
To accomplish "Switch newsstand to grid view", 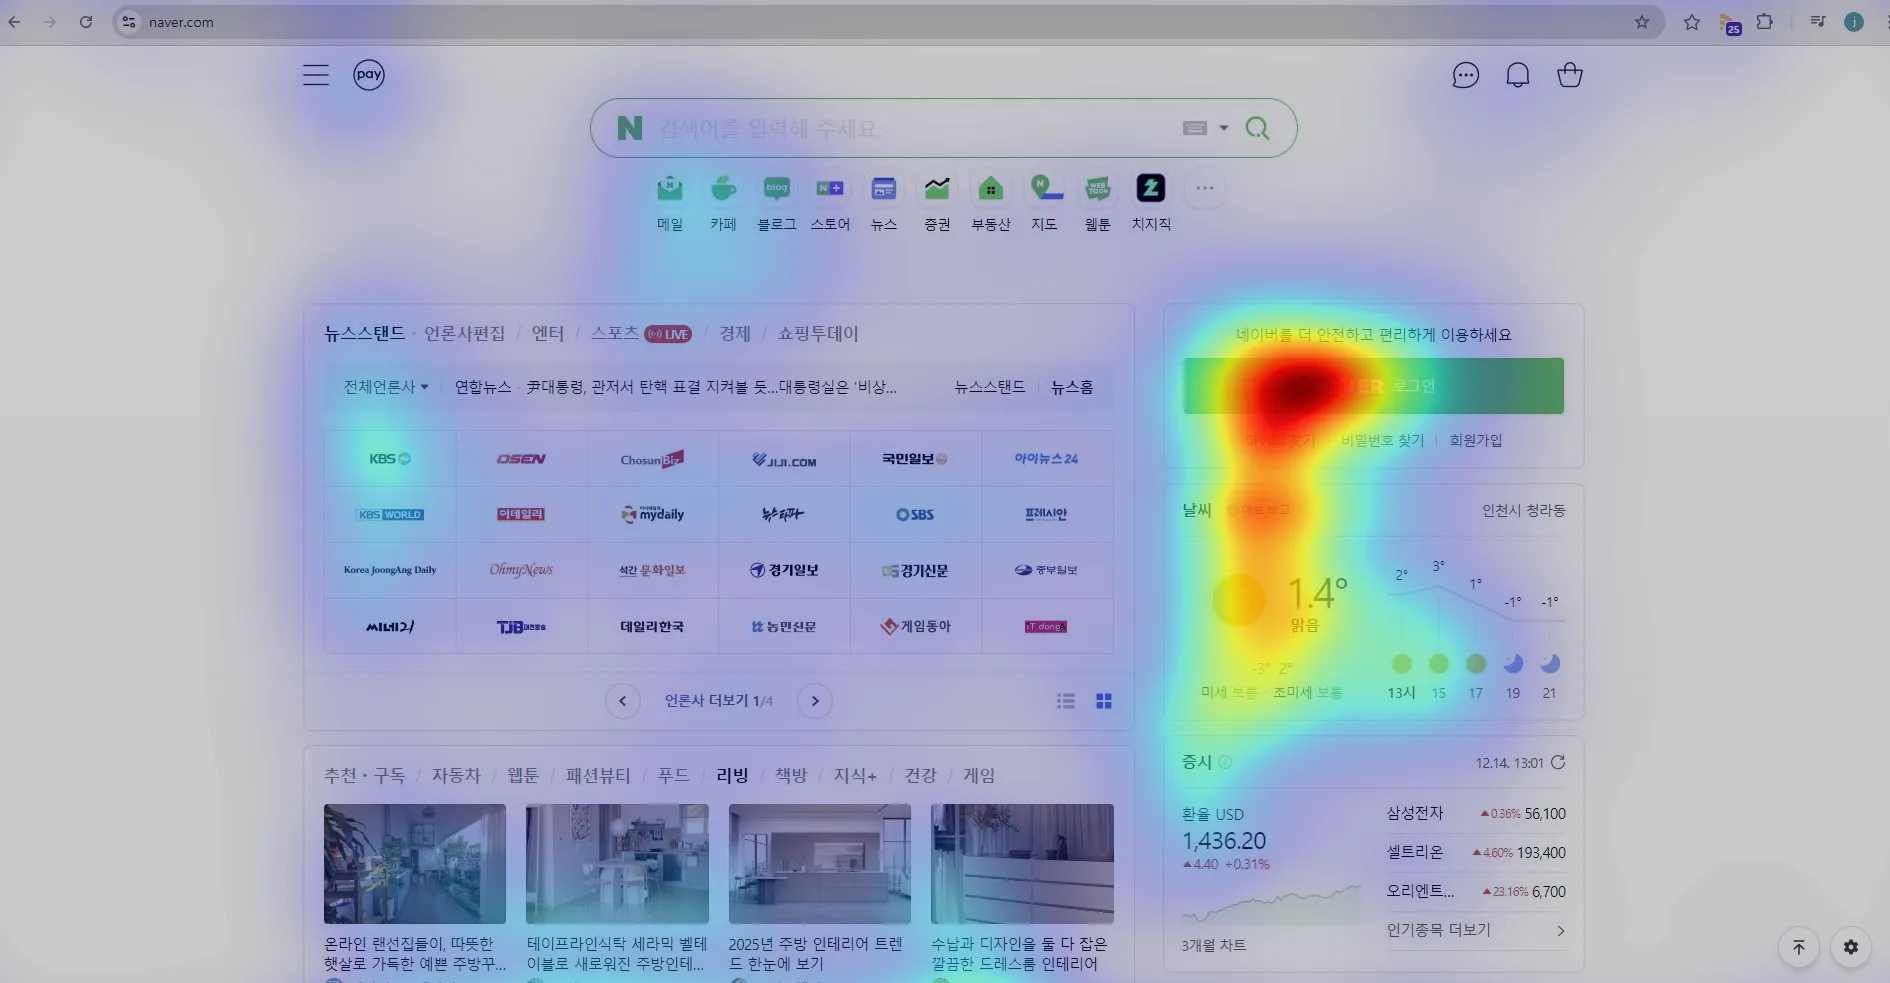I will tap(1104, 701).
